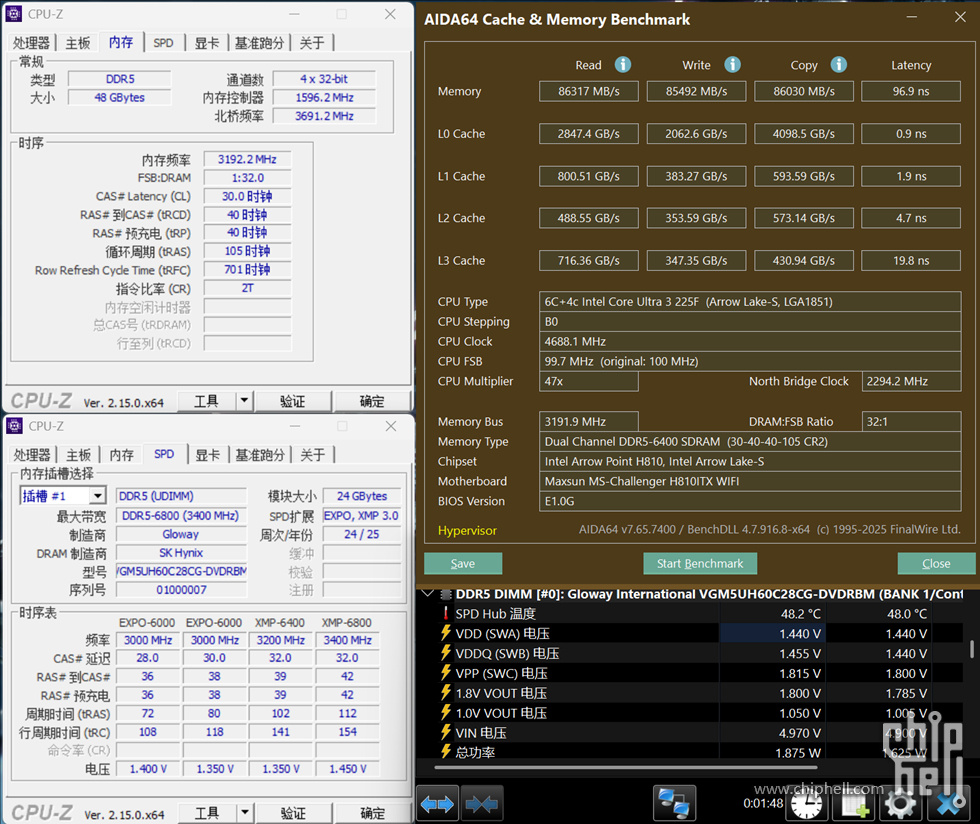This screenshot has height=824, width=980.
Task: Click SPD Hub 温度 value 48.2 °C
Action: pyautogui.click(x=801, y=614)
